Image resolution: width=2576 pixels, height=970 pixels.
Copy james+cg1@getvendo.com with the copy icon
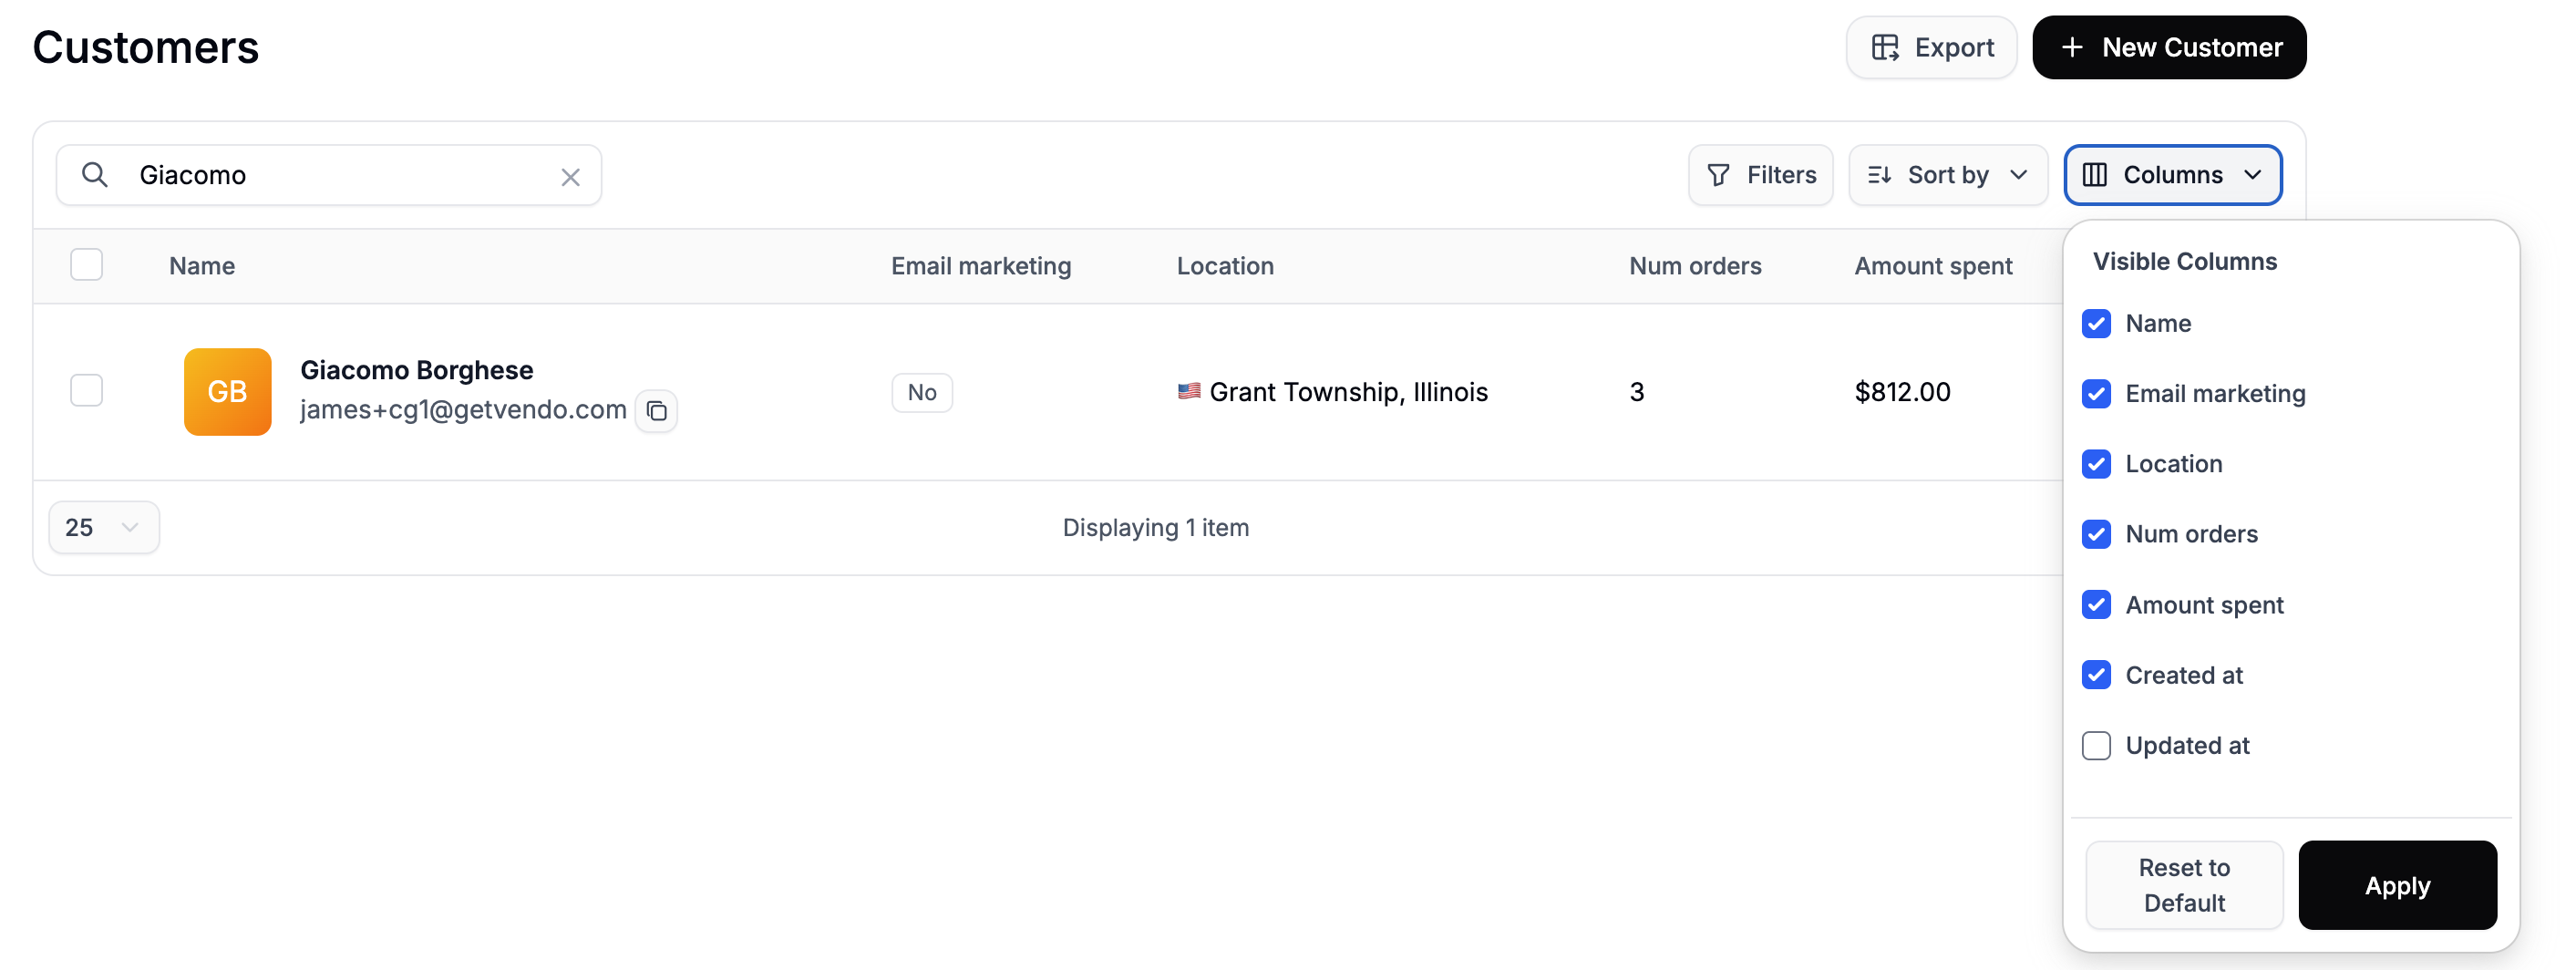657,410
